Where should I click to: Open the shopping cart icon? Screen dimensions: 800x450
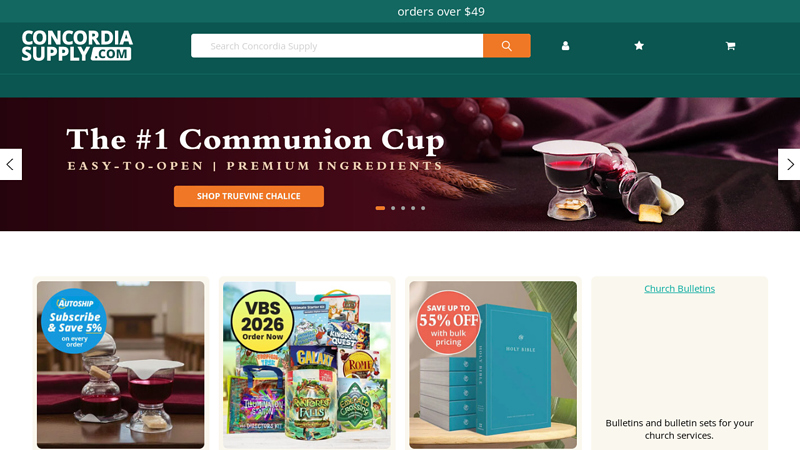click(x=730, y=46)
